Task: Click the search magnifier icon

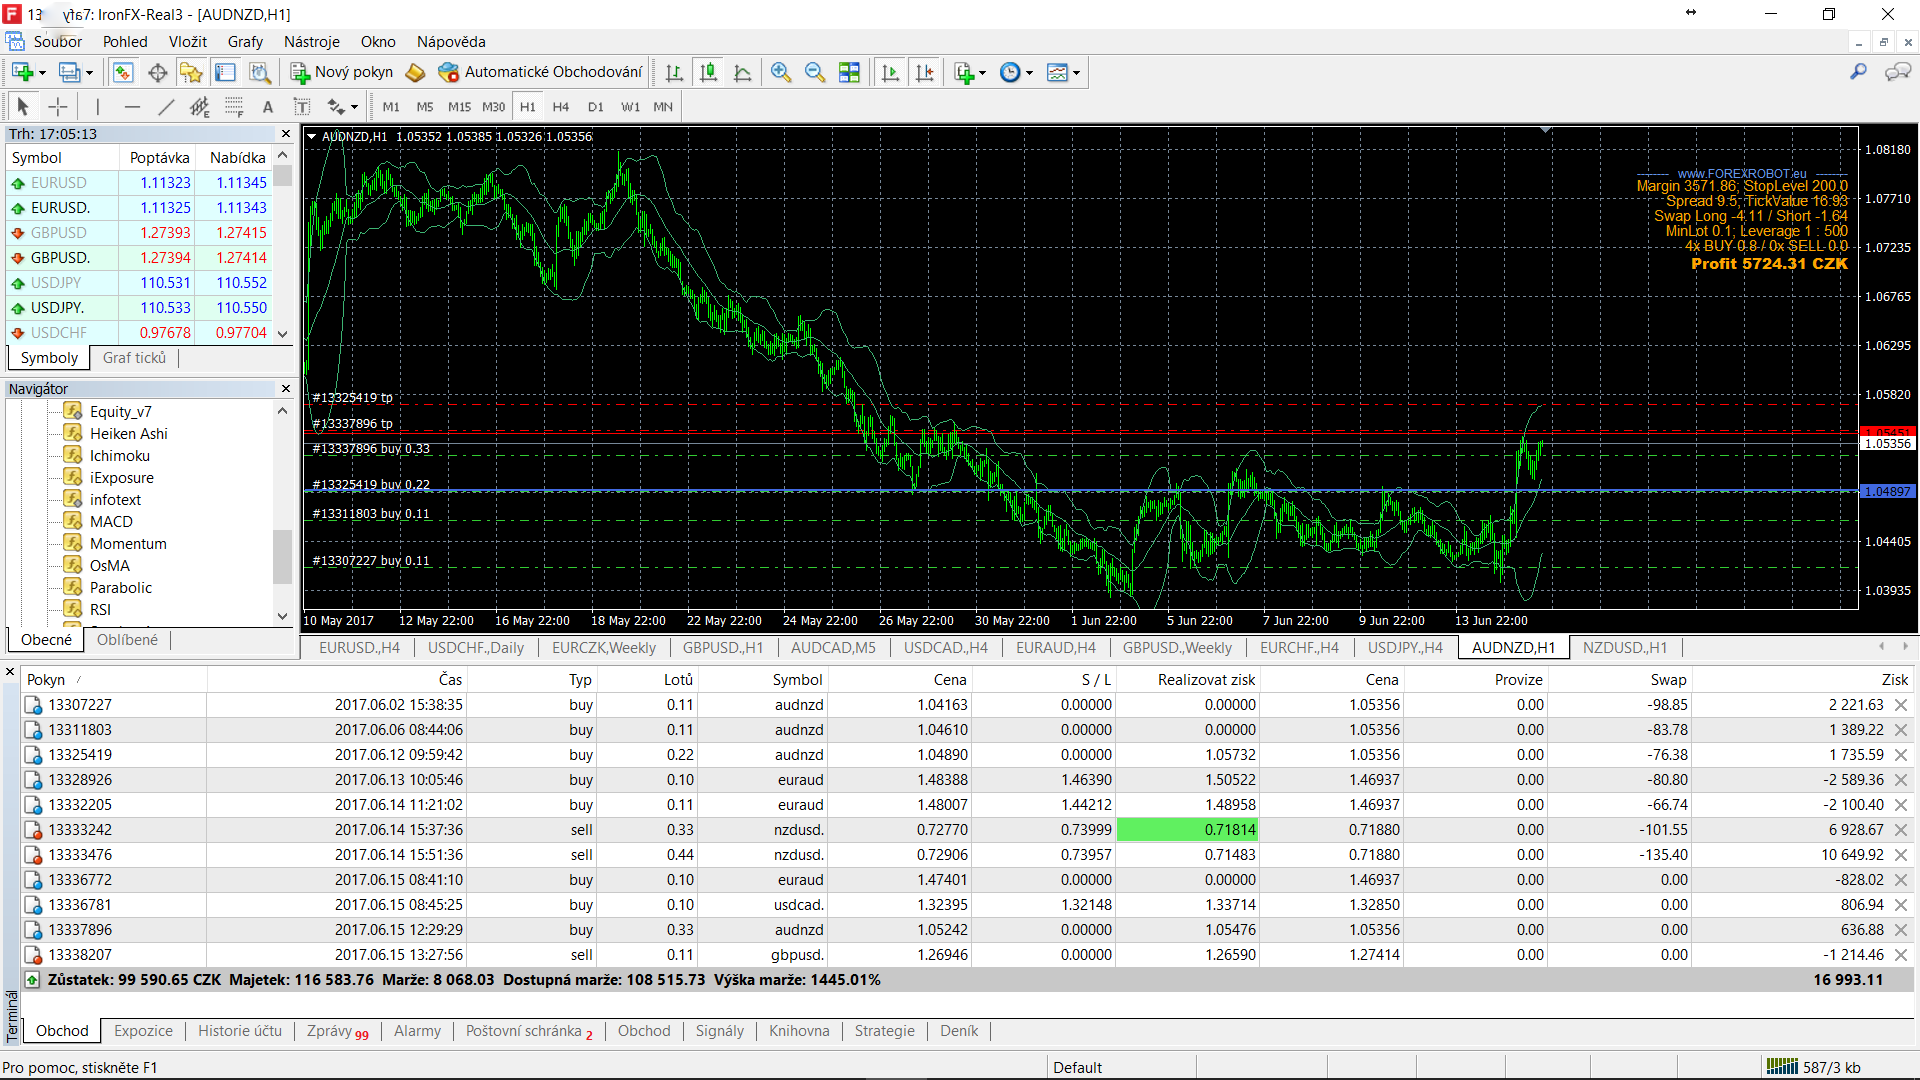Action: point(1858,72)
